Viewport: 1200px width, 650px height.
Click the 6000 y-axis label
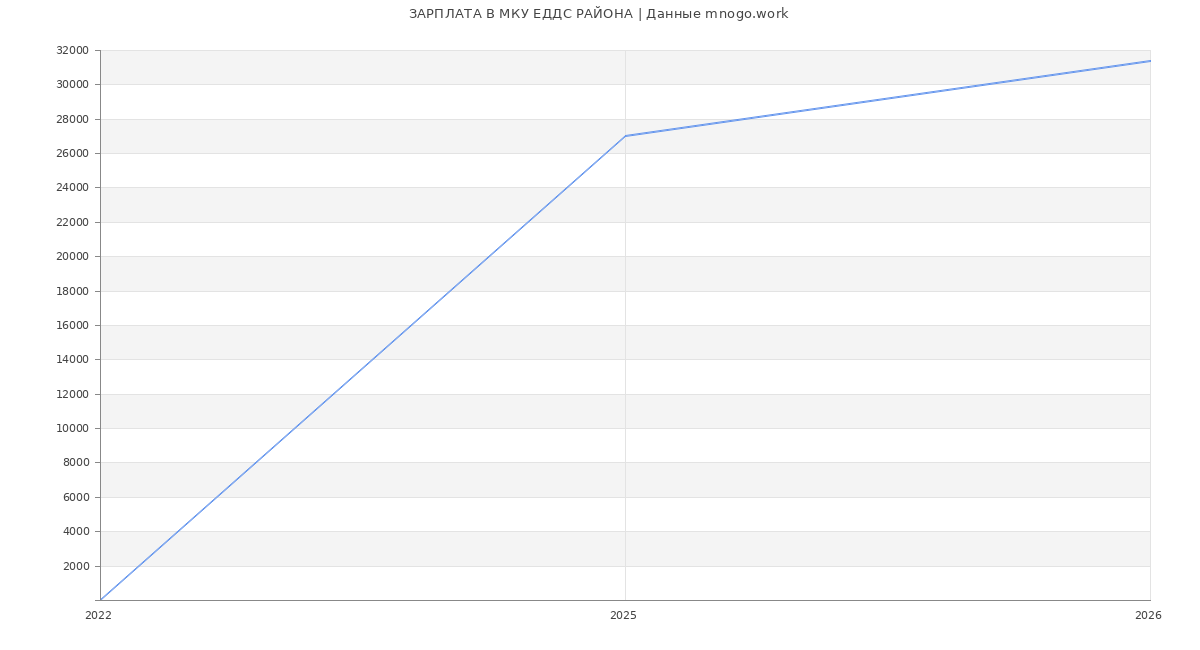coord(75,497)
